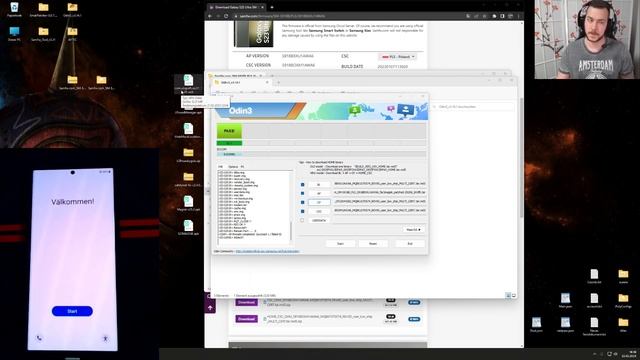Open the CSC region dropdown on the webpage

click(398, 57)
